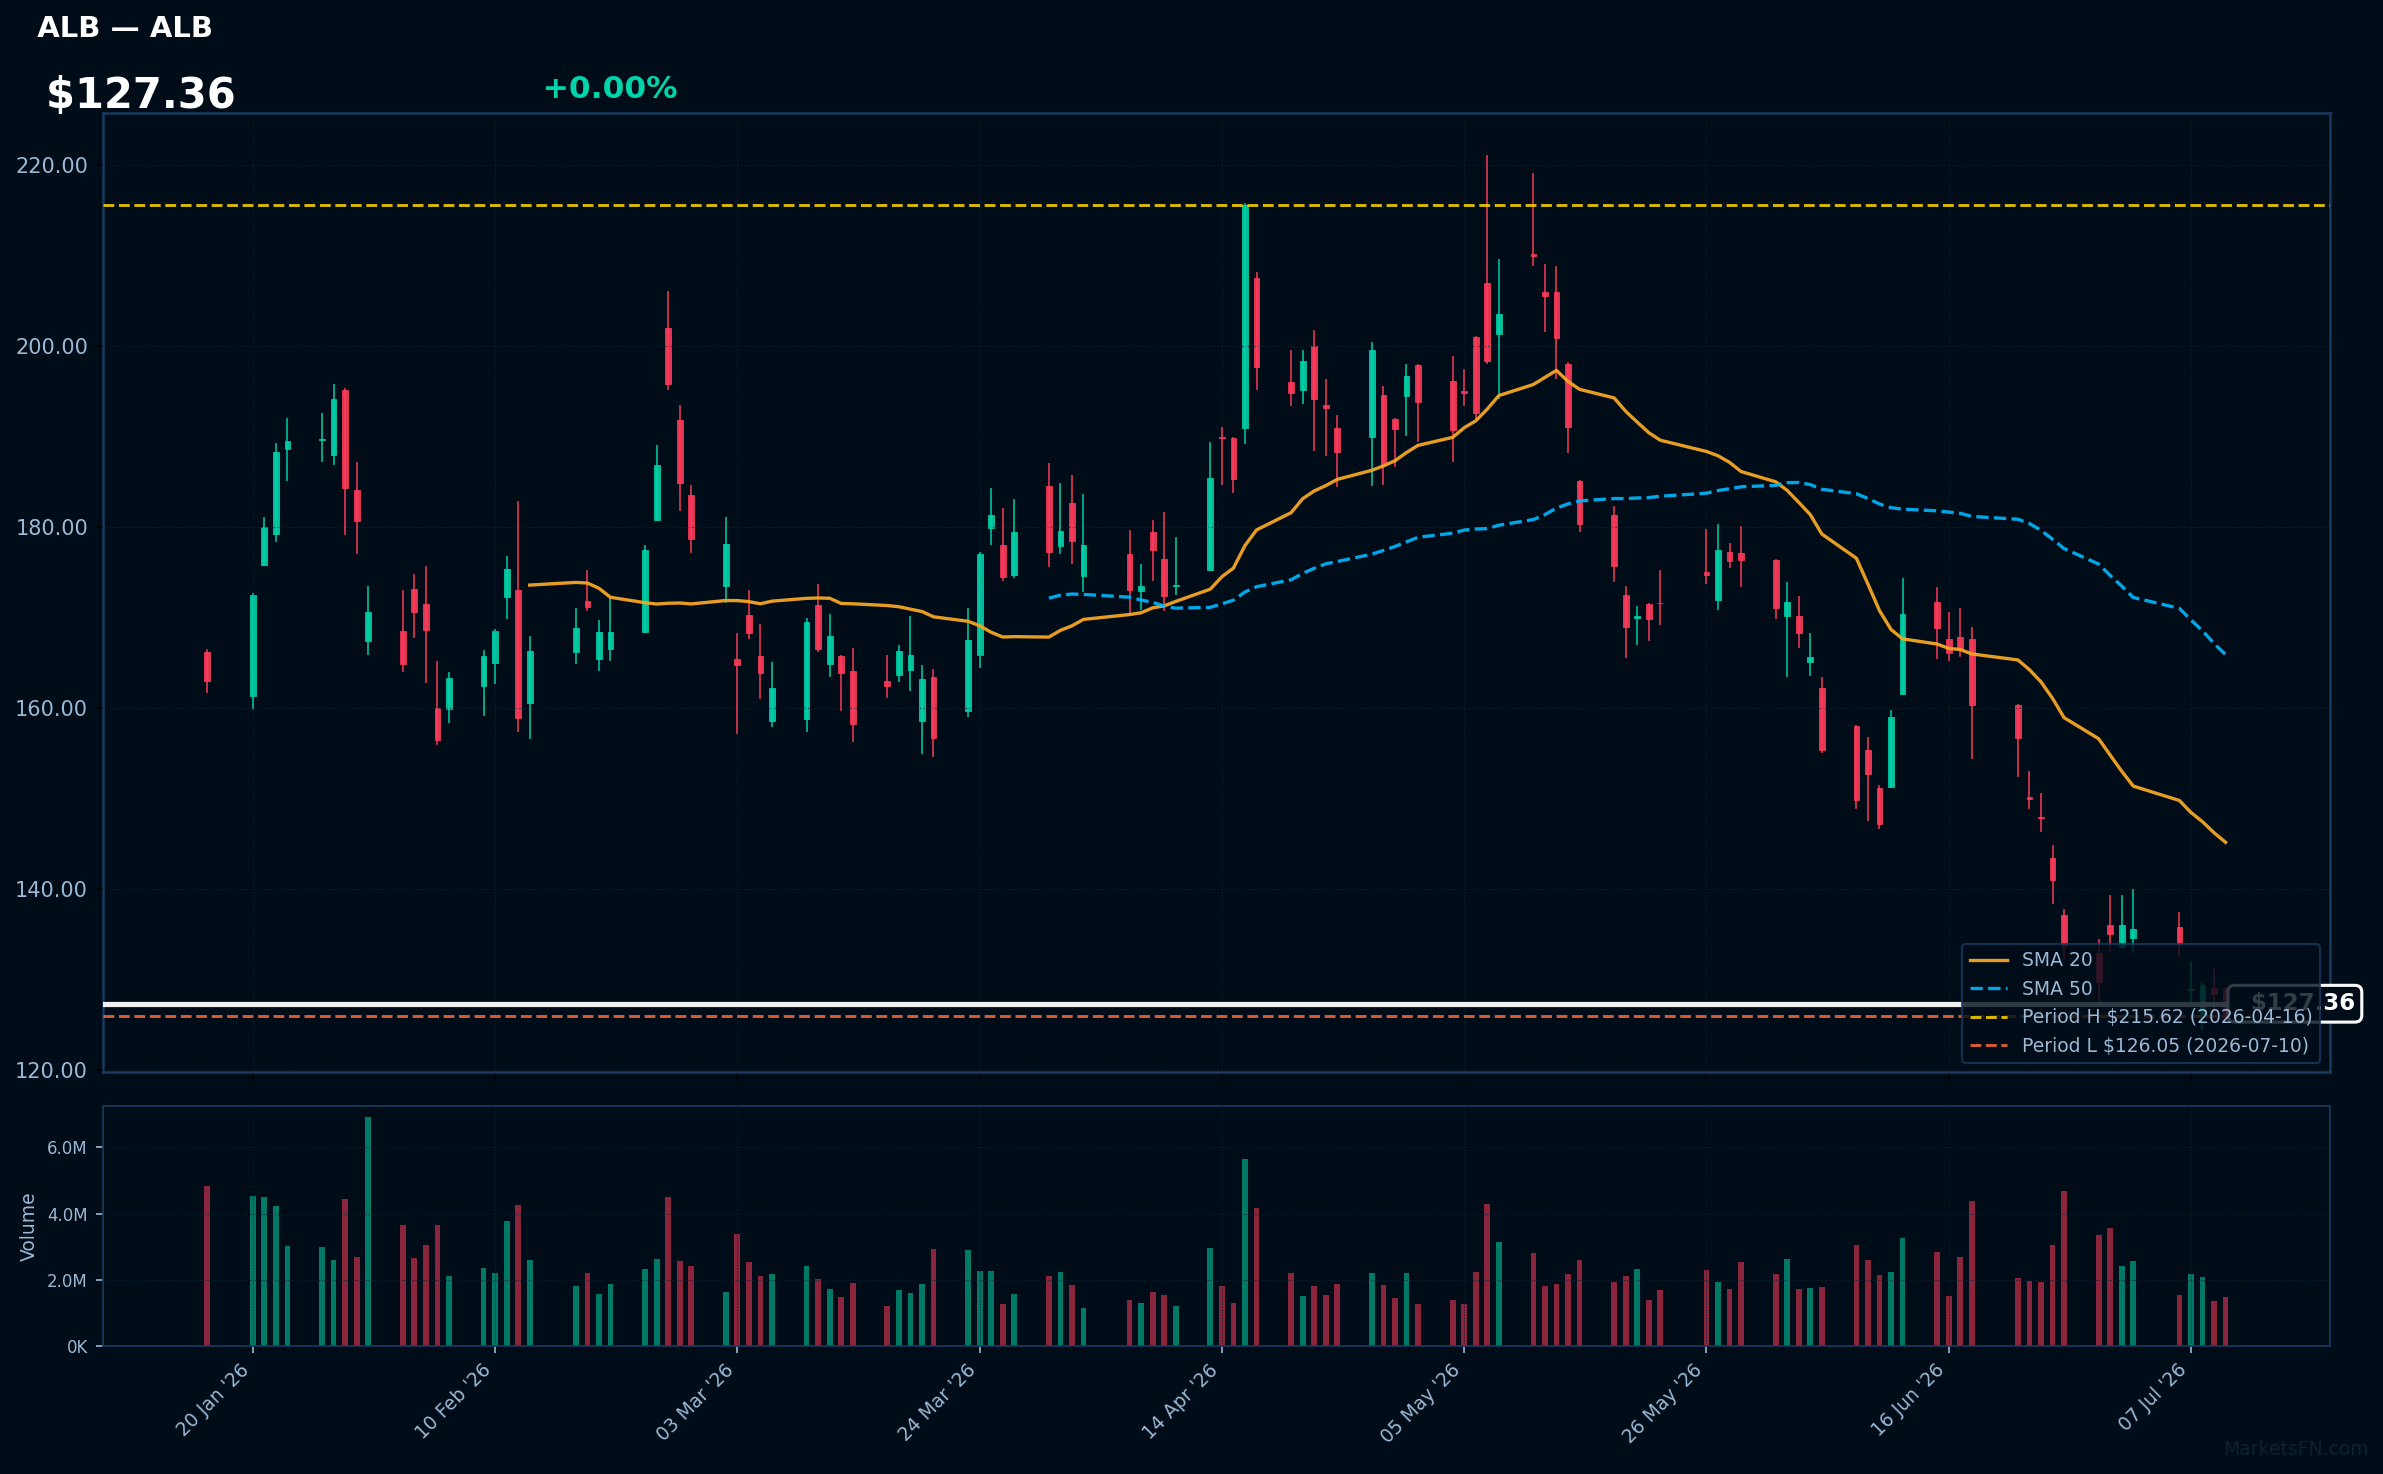Click the Period H $215.62 legend entry
Viewport: 2383px width, 1474px height.
[x=2140, y=1017]
